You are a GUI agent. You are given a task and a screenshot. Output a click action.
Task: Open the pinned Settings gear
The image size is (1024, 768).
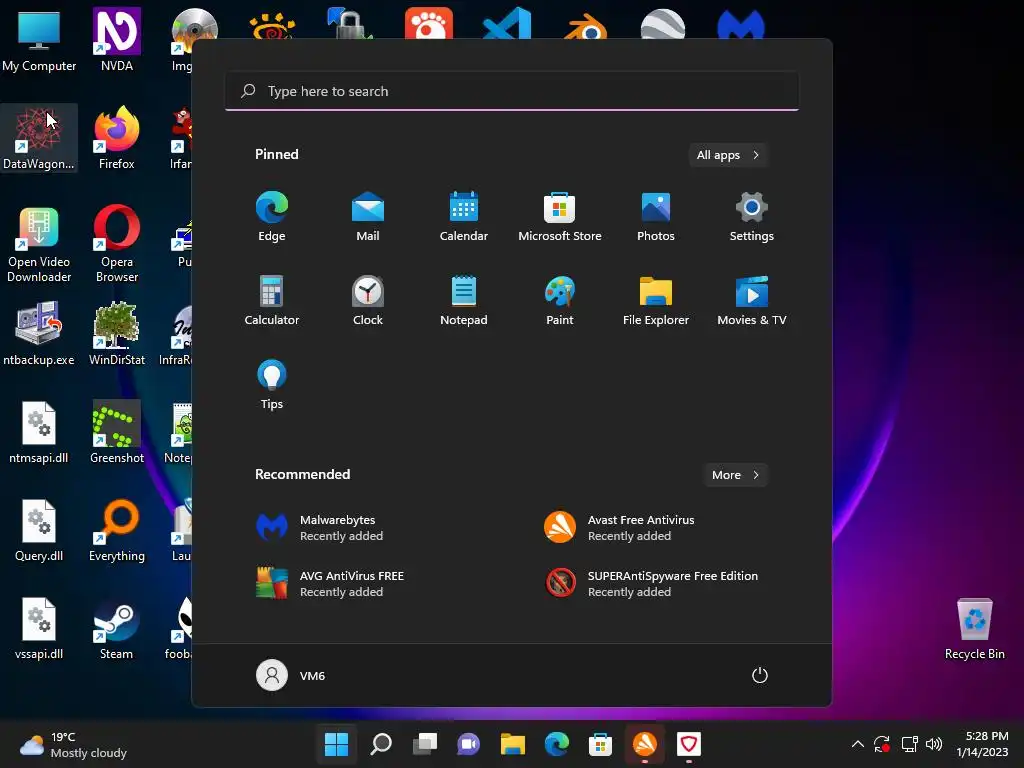(x=752, y=217)
